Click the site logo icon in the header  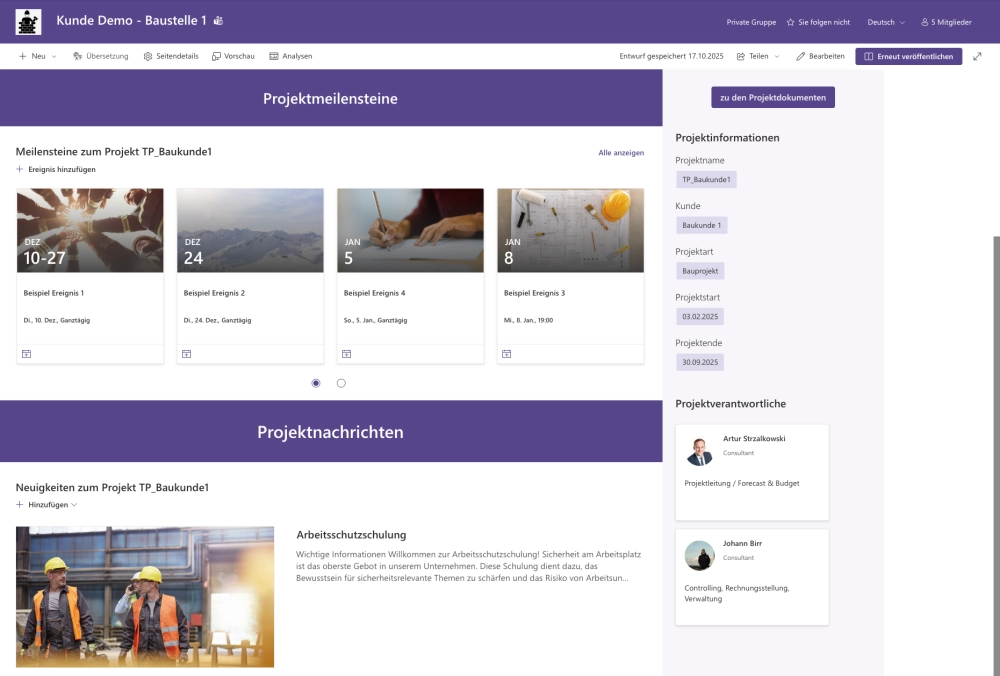tap(29, 21)
